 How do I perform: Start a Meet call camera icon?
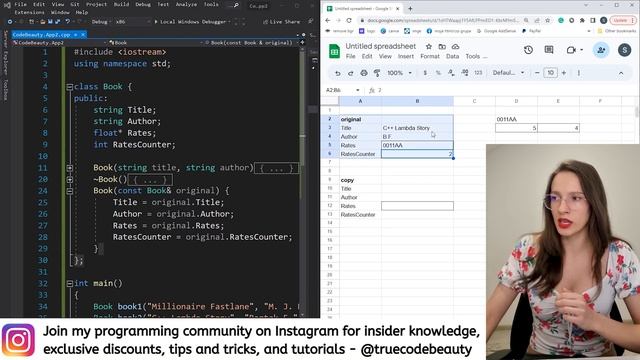pos(571,50)
